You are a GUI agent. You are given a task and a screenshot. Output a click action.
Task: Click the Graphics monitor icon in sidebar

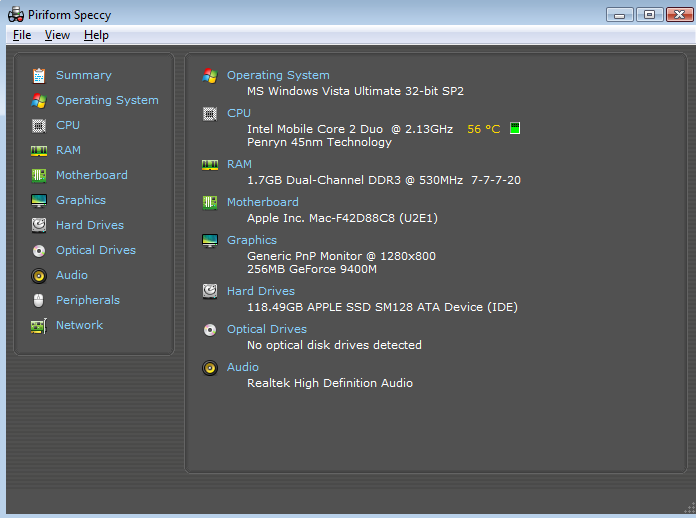pos(39,201)
